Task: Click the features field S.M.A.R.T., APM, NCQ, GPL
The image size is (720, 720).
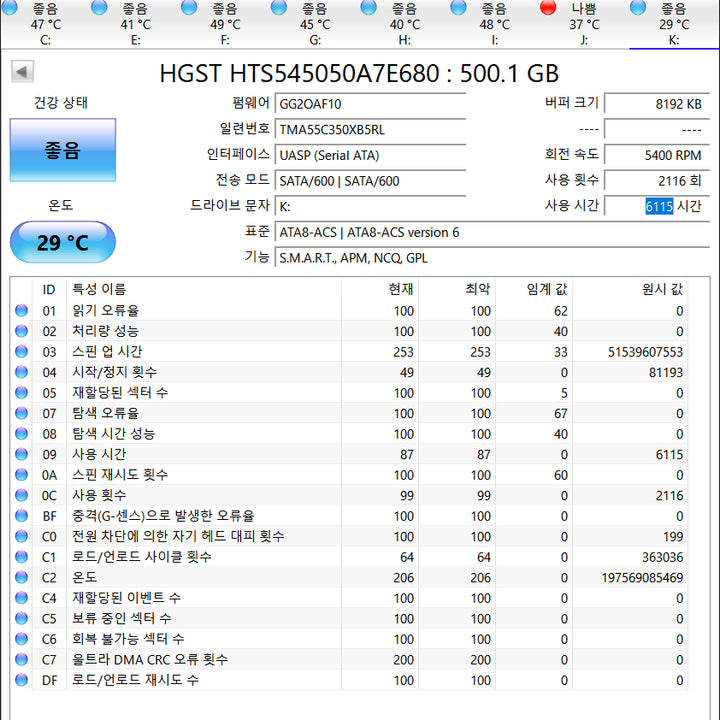Action: (492, 258)
